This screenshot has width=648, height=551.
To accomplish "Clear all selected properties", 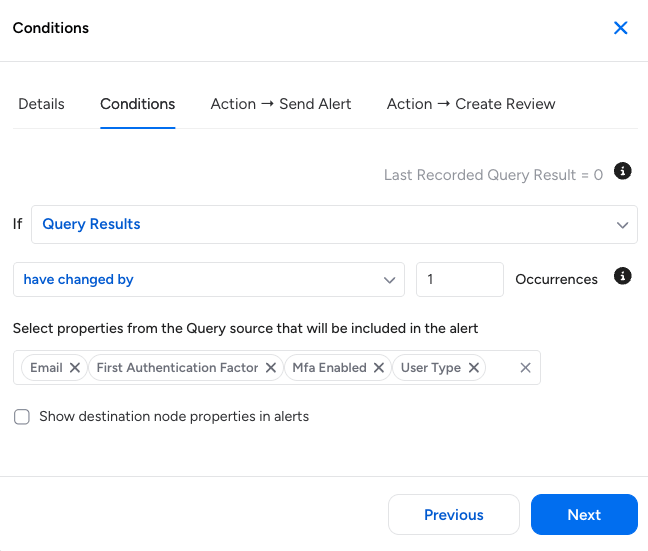I will (526, 368).
